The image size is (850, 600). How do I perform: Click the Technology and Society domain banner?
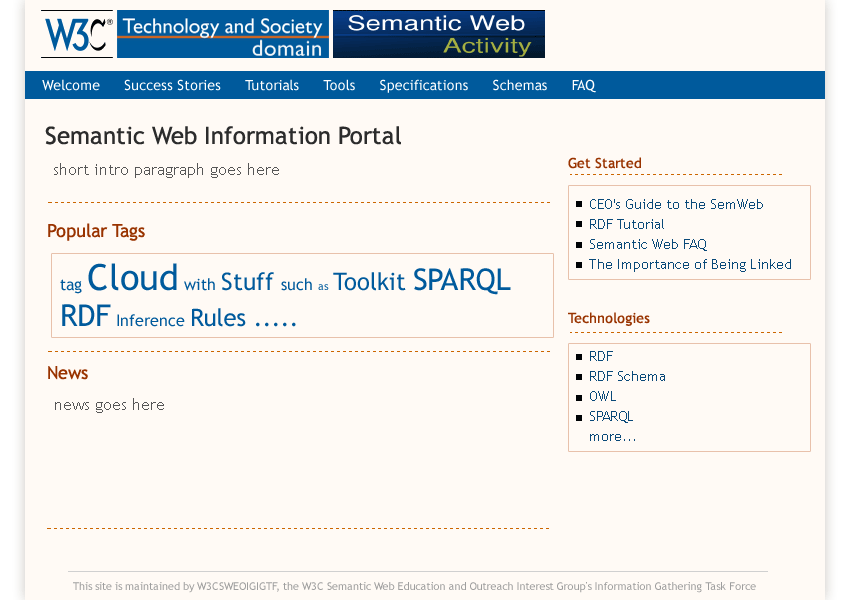click(223, 35)
